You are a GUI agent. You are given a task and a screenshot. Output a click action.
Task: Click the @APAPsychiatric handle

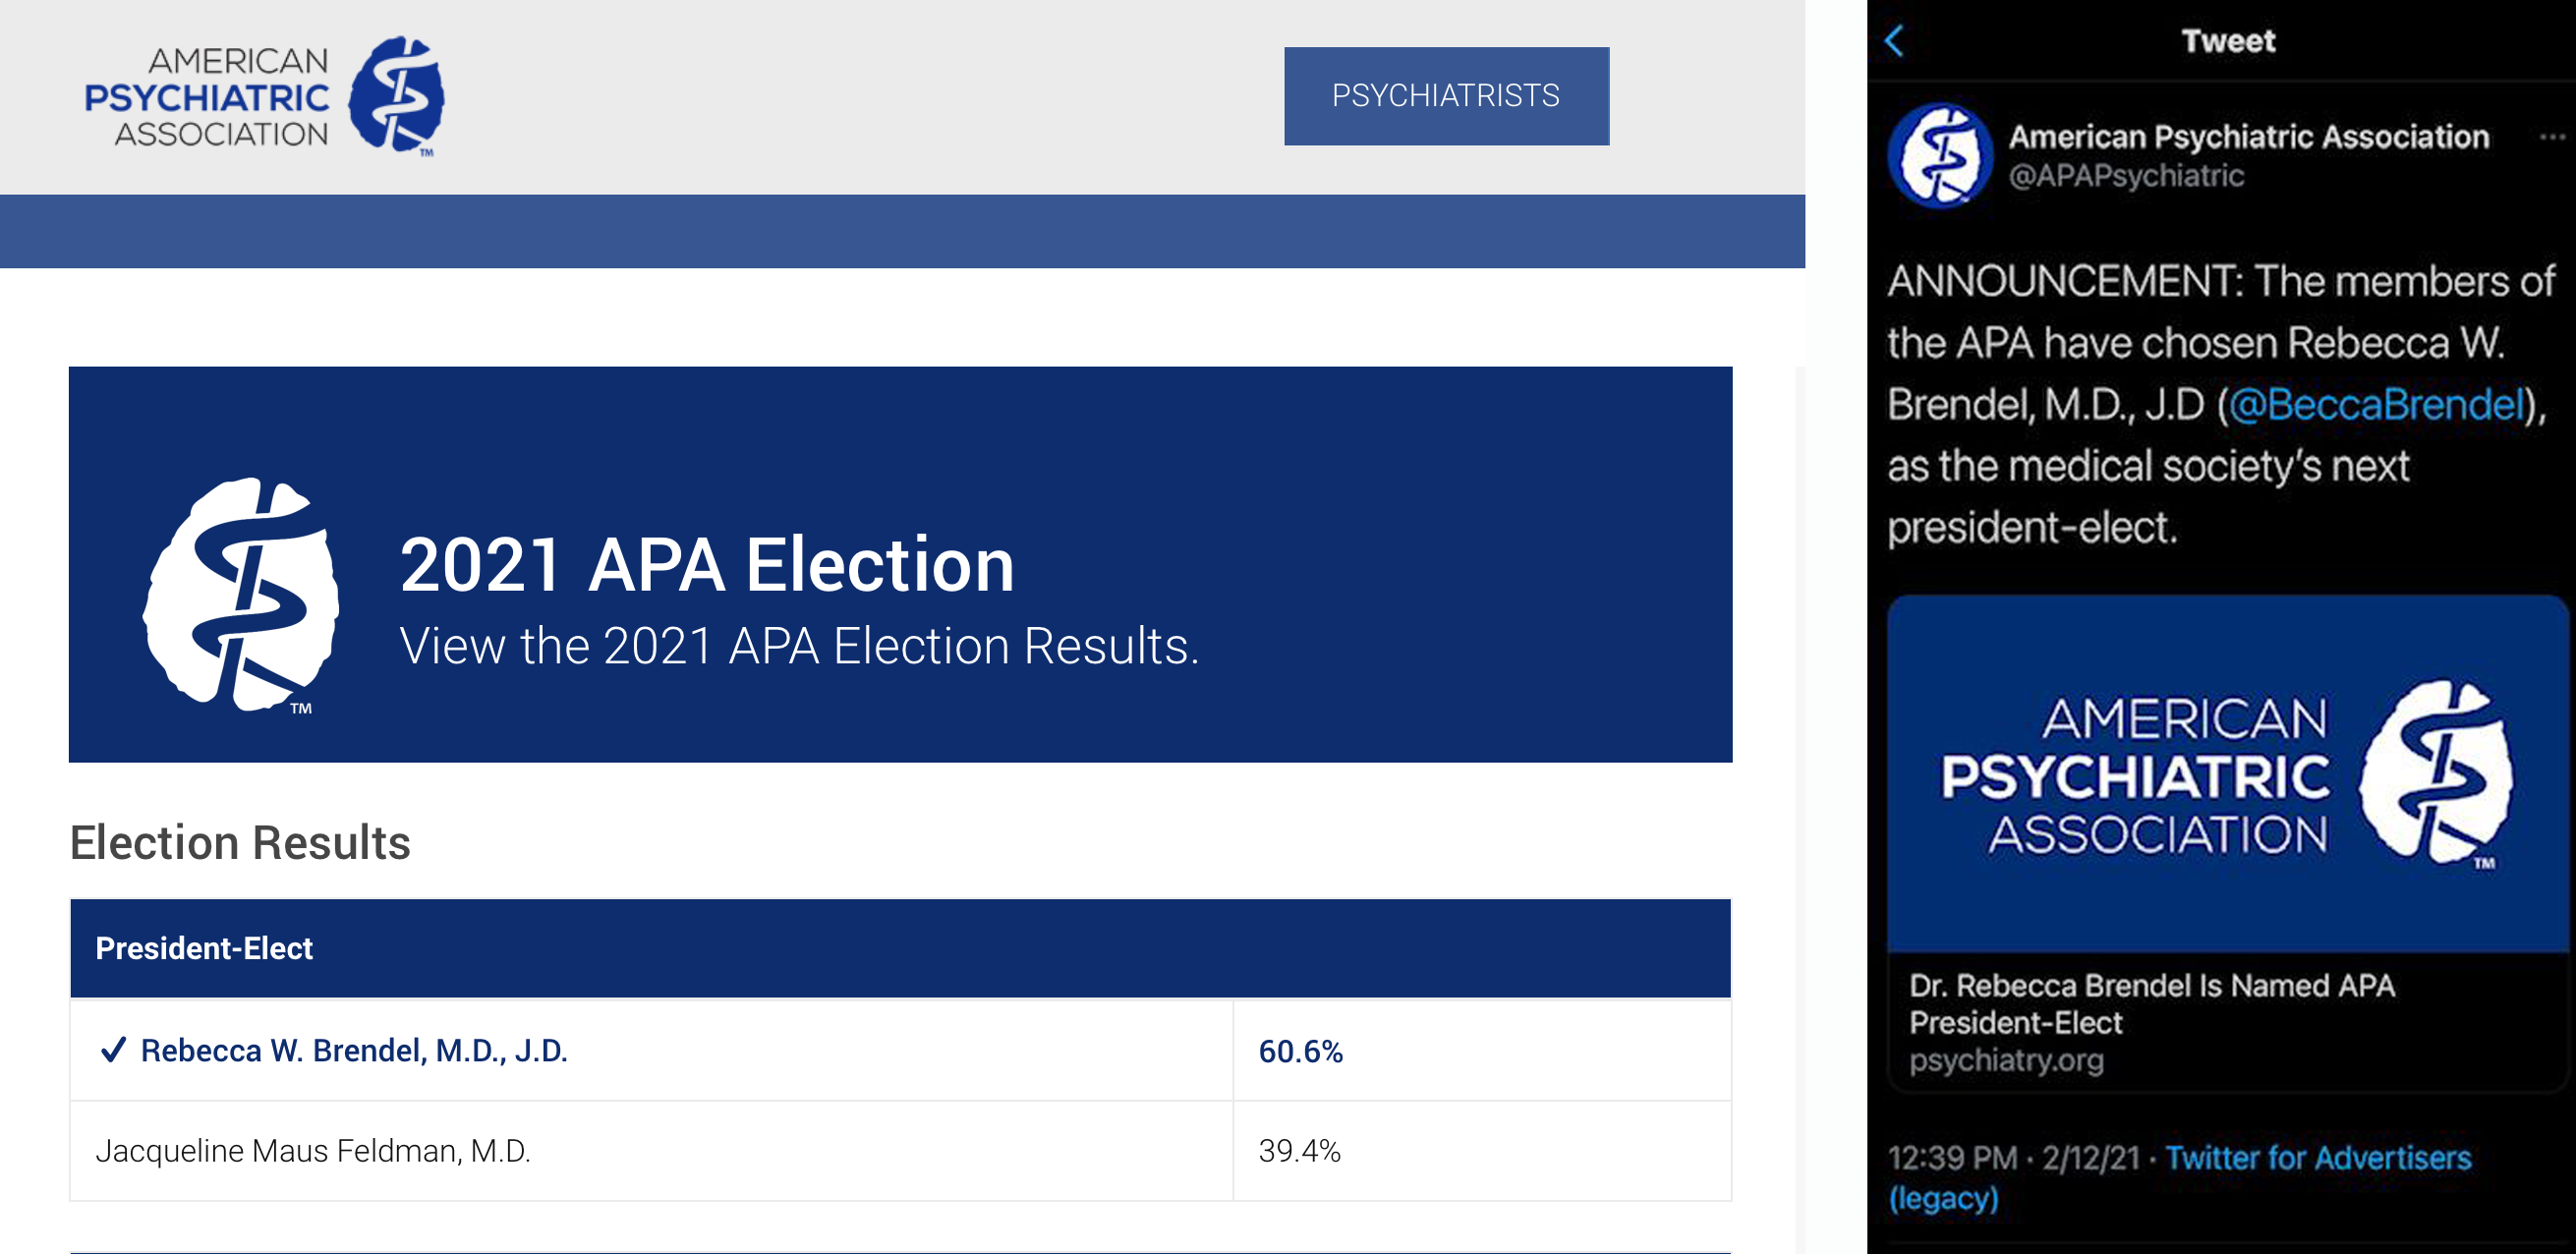(x=2126, y=176)
